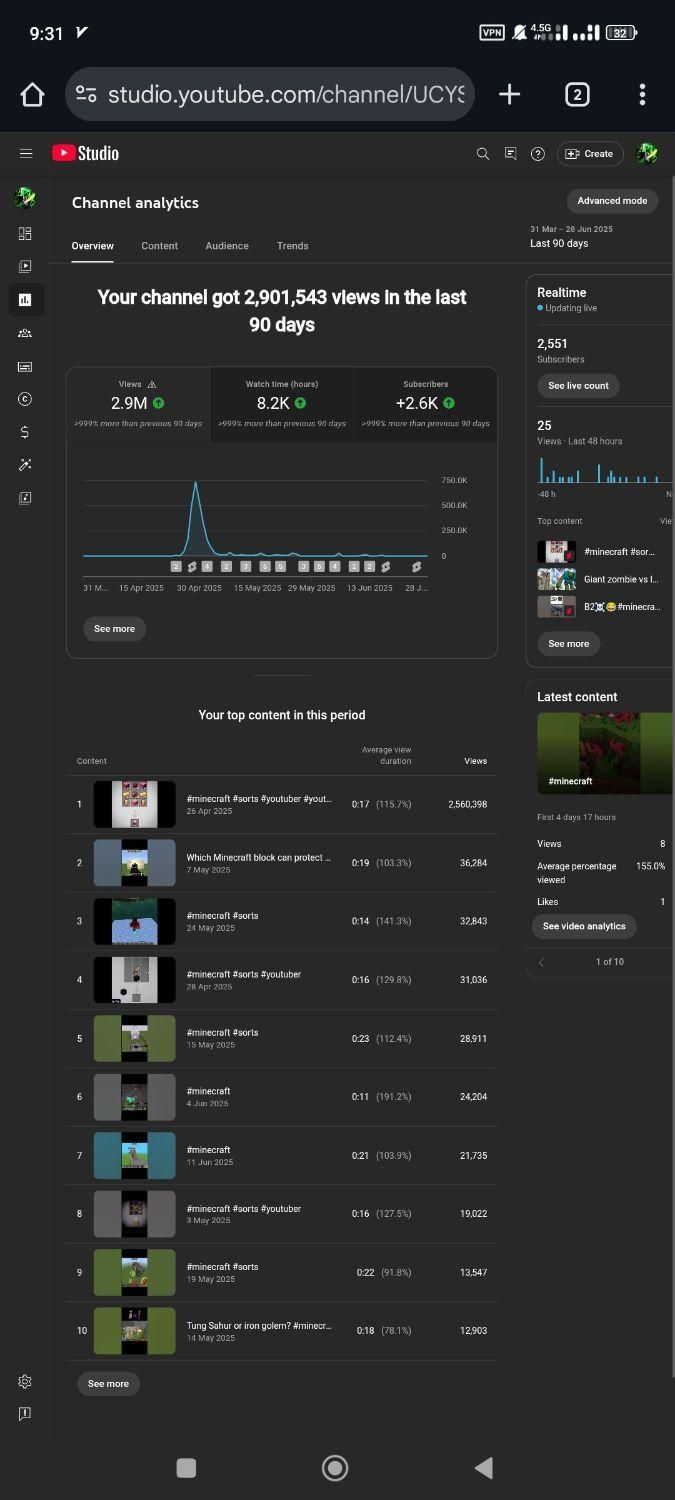Click the address bar showing studio.youtube.com
Viewport: 675px width, 1500px height.
tap(270, 94)
